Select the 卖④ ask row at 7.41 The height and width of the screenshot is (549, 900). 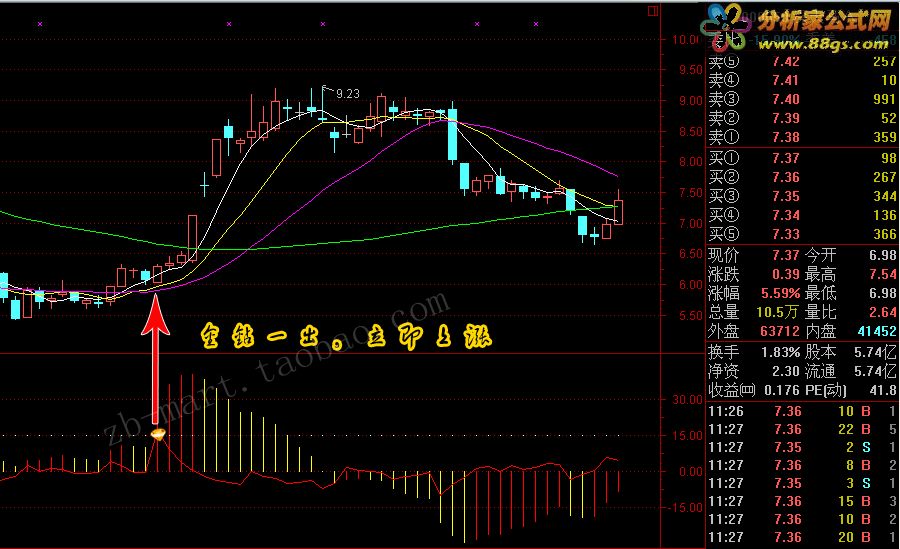click(802, 80)
